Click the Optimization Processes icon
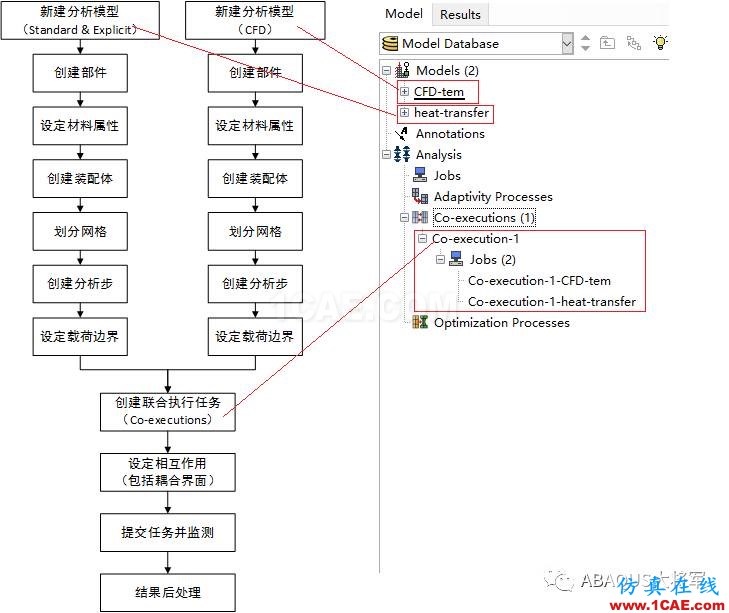The image size is (729, 613). coord(420,322)
